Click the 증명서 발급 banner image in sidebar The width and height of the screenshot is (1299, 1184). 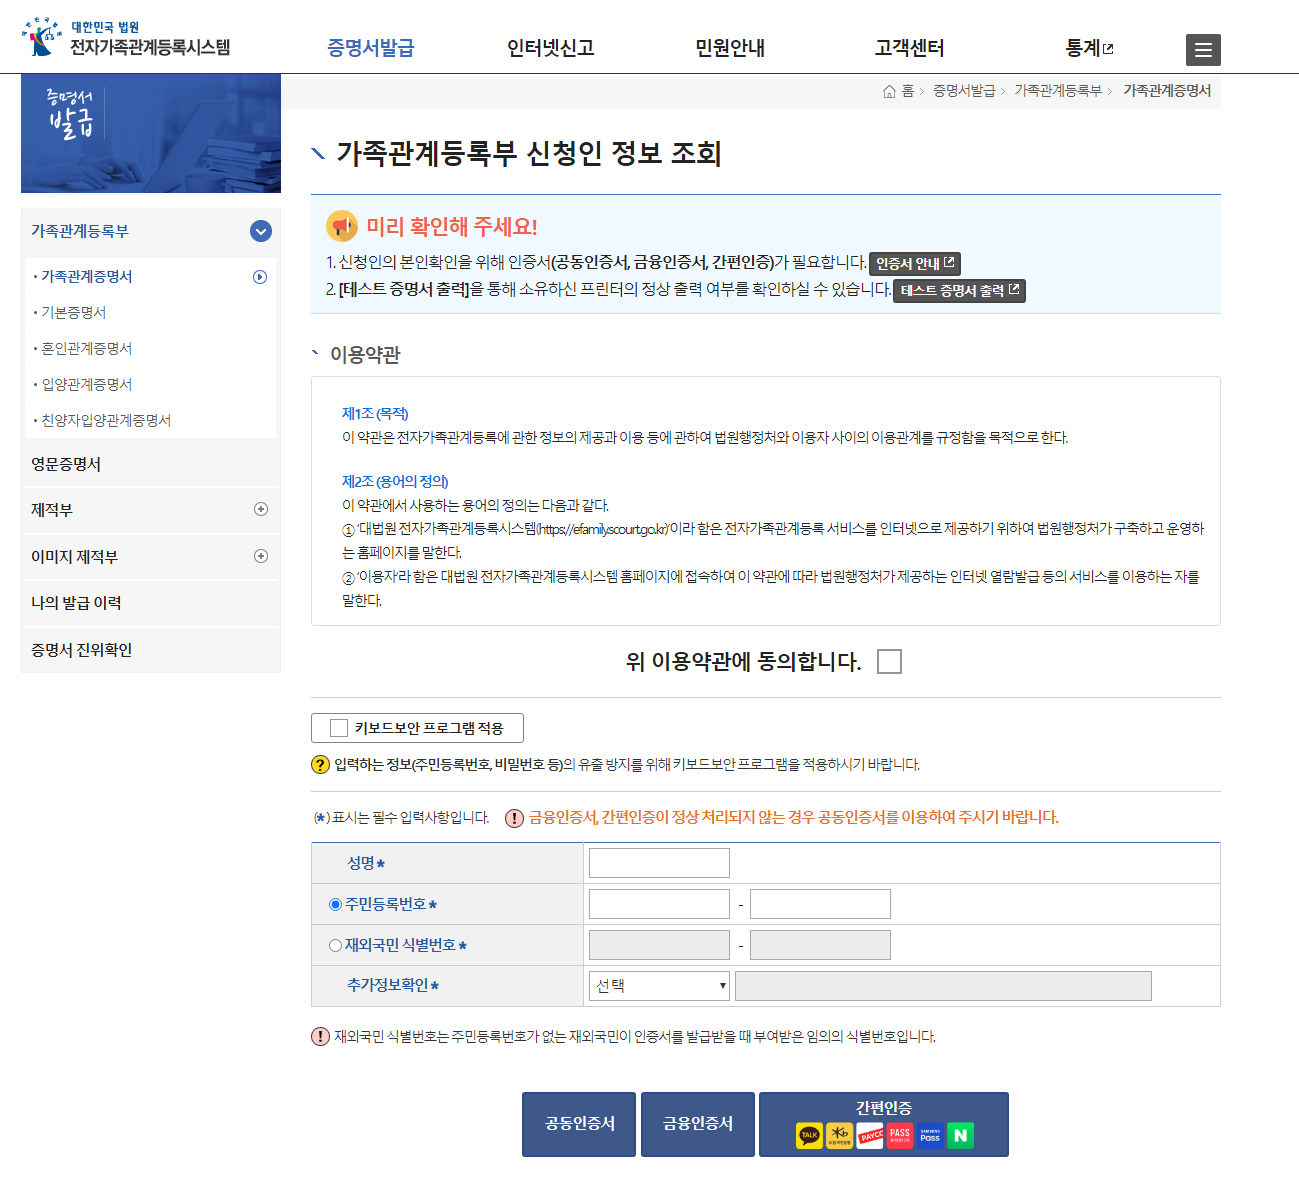point(151,133)
